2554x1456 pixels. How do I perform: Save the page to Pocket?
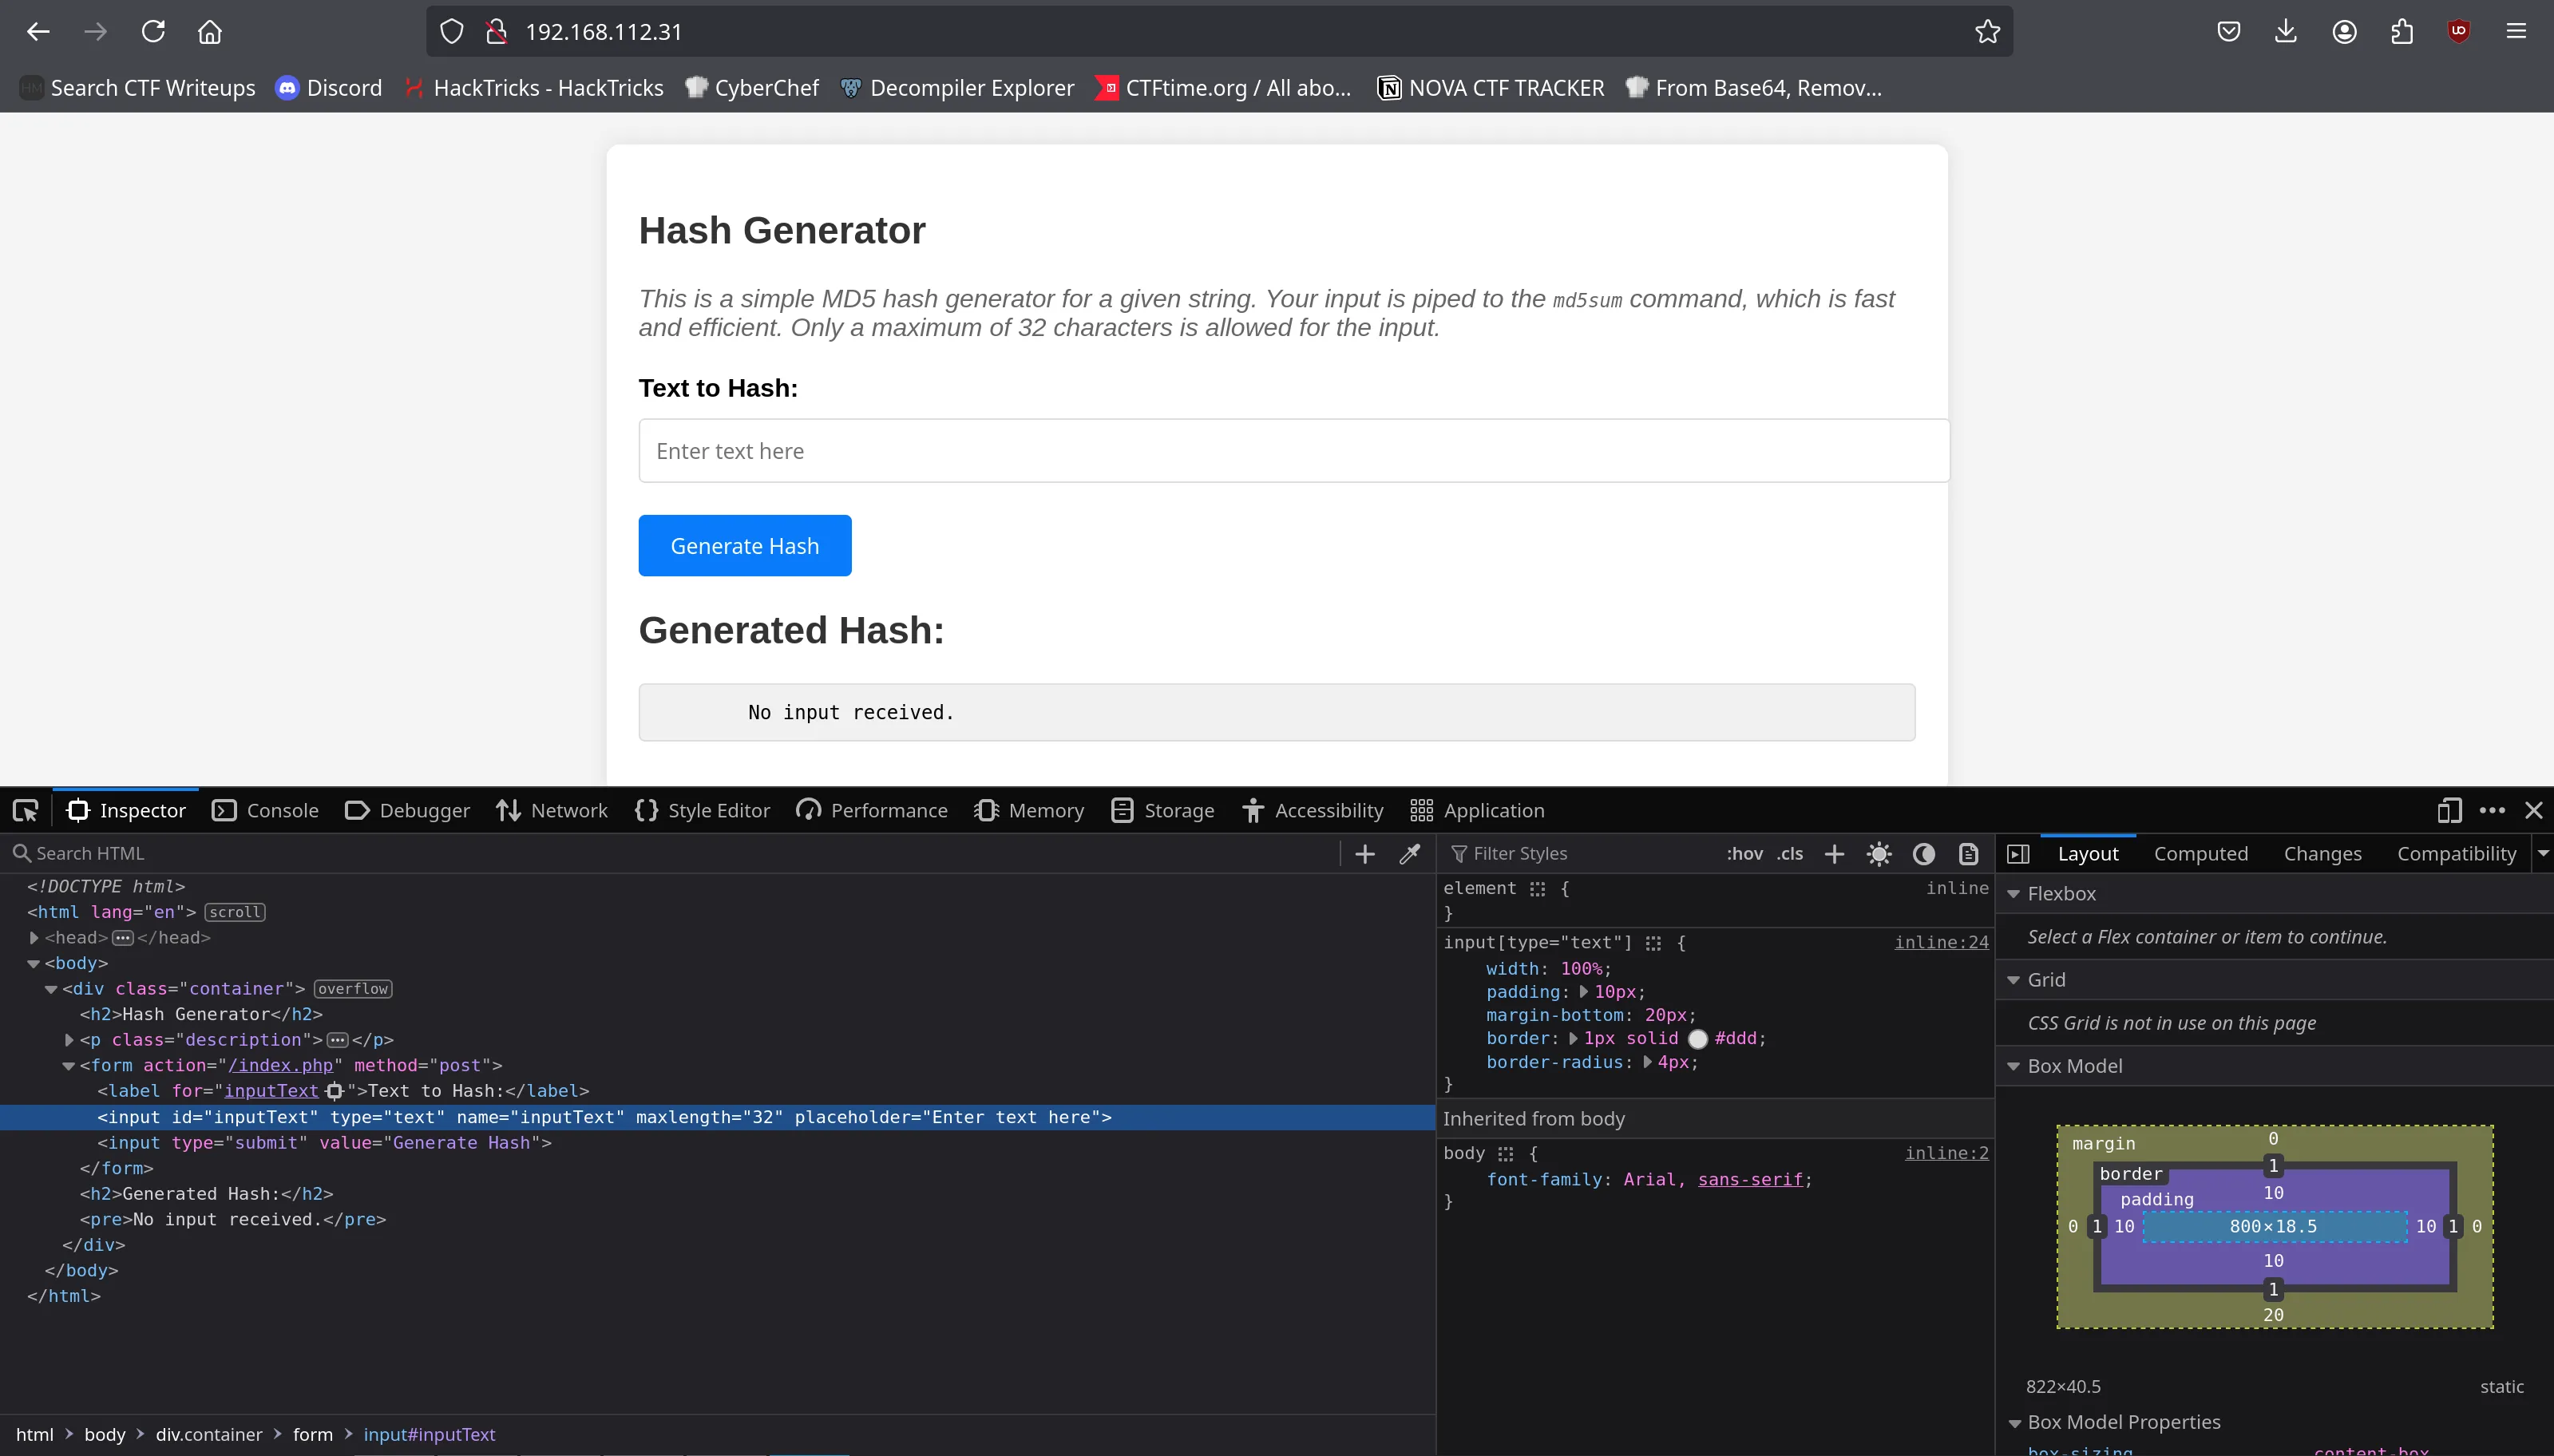click(x=2229, y=32)
